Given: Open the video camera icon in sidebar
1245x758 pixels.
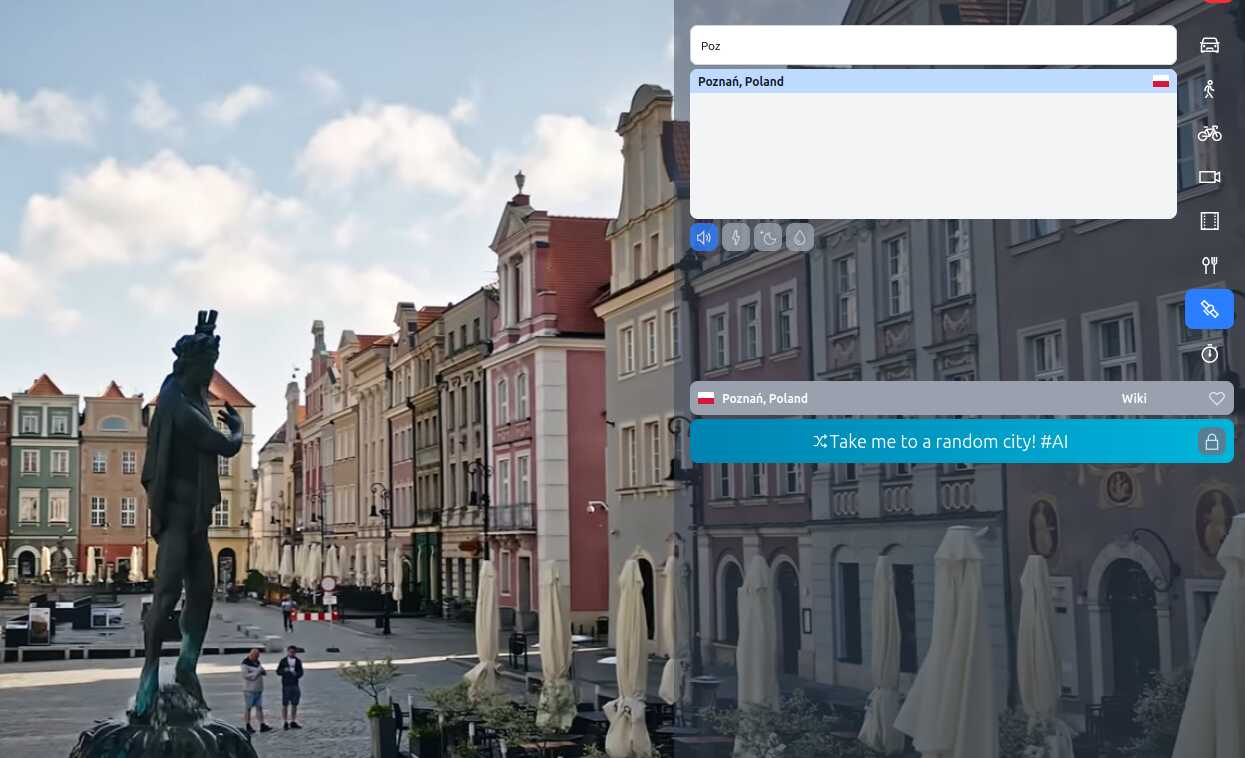Looking at the screenshot, I should point(1209,177).
